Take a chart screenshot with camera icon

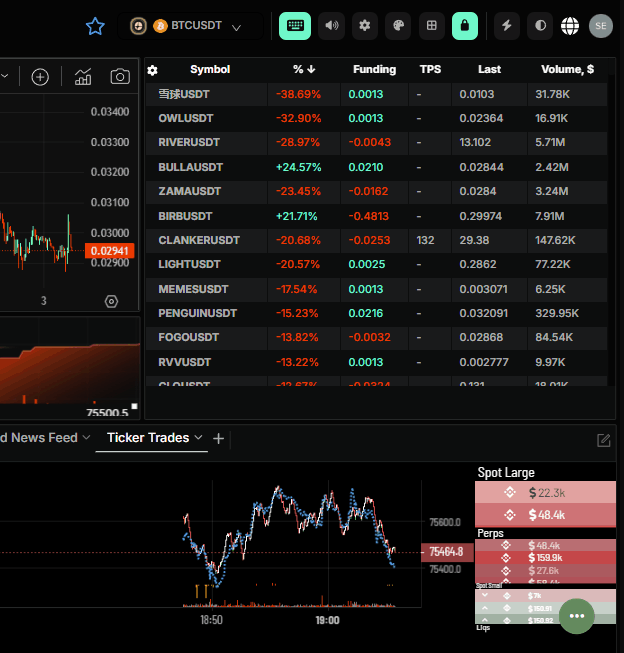point(120,77)
